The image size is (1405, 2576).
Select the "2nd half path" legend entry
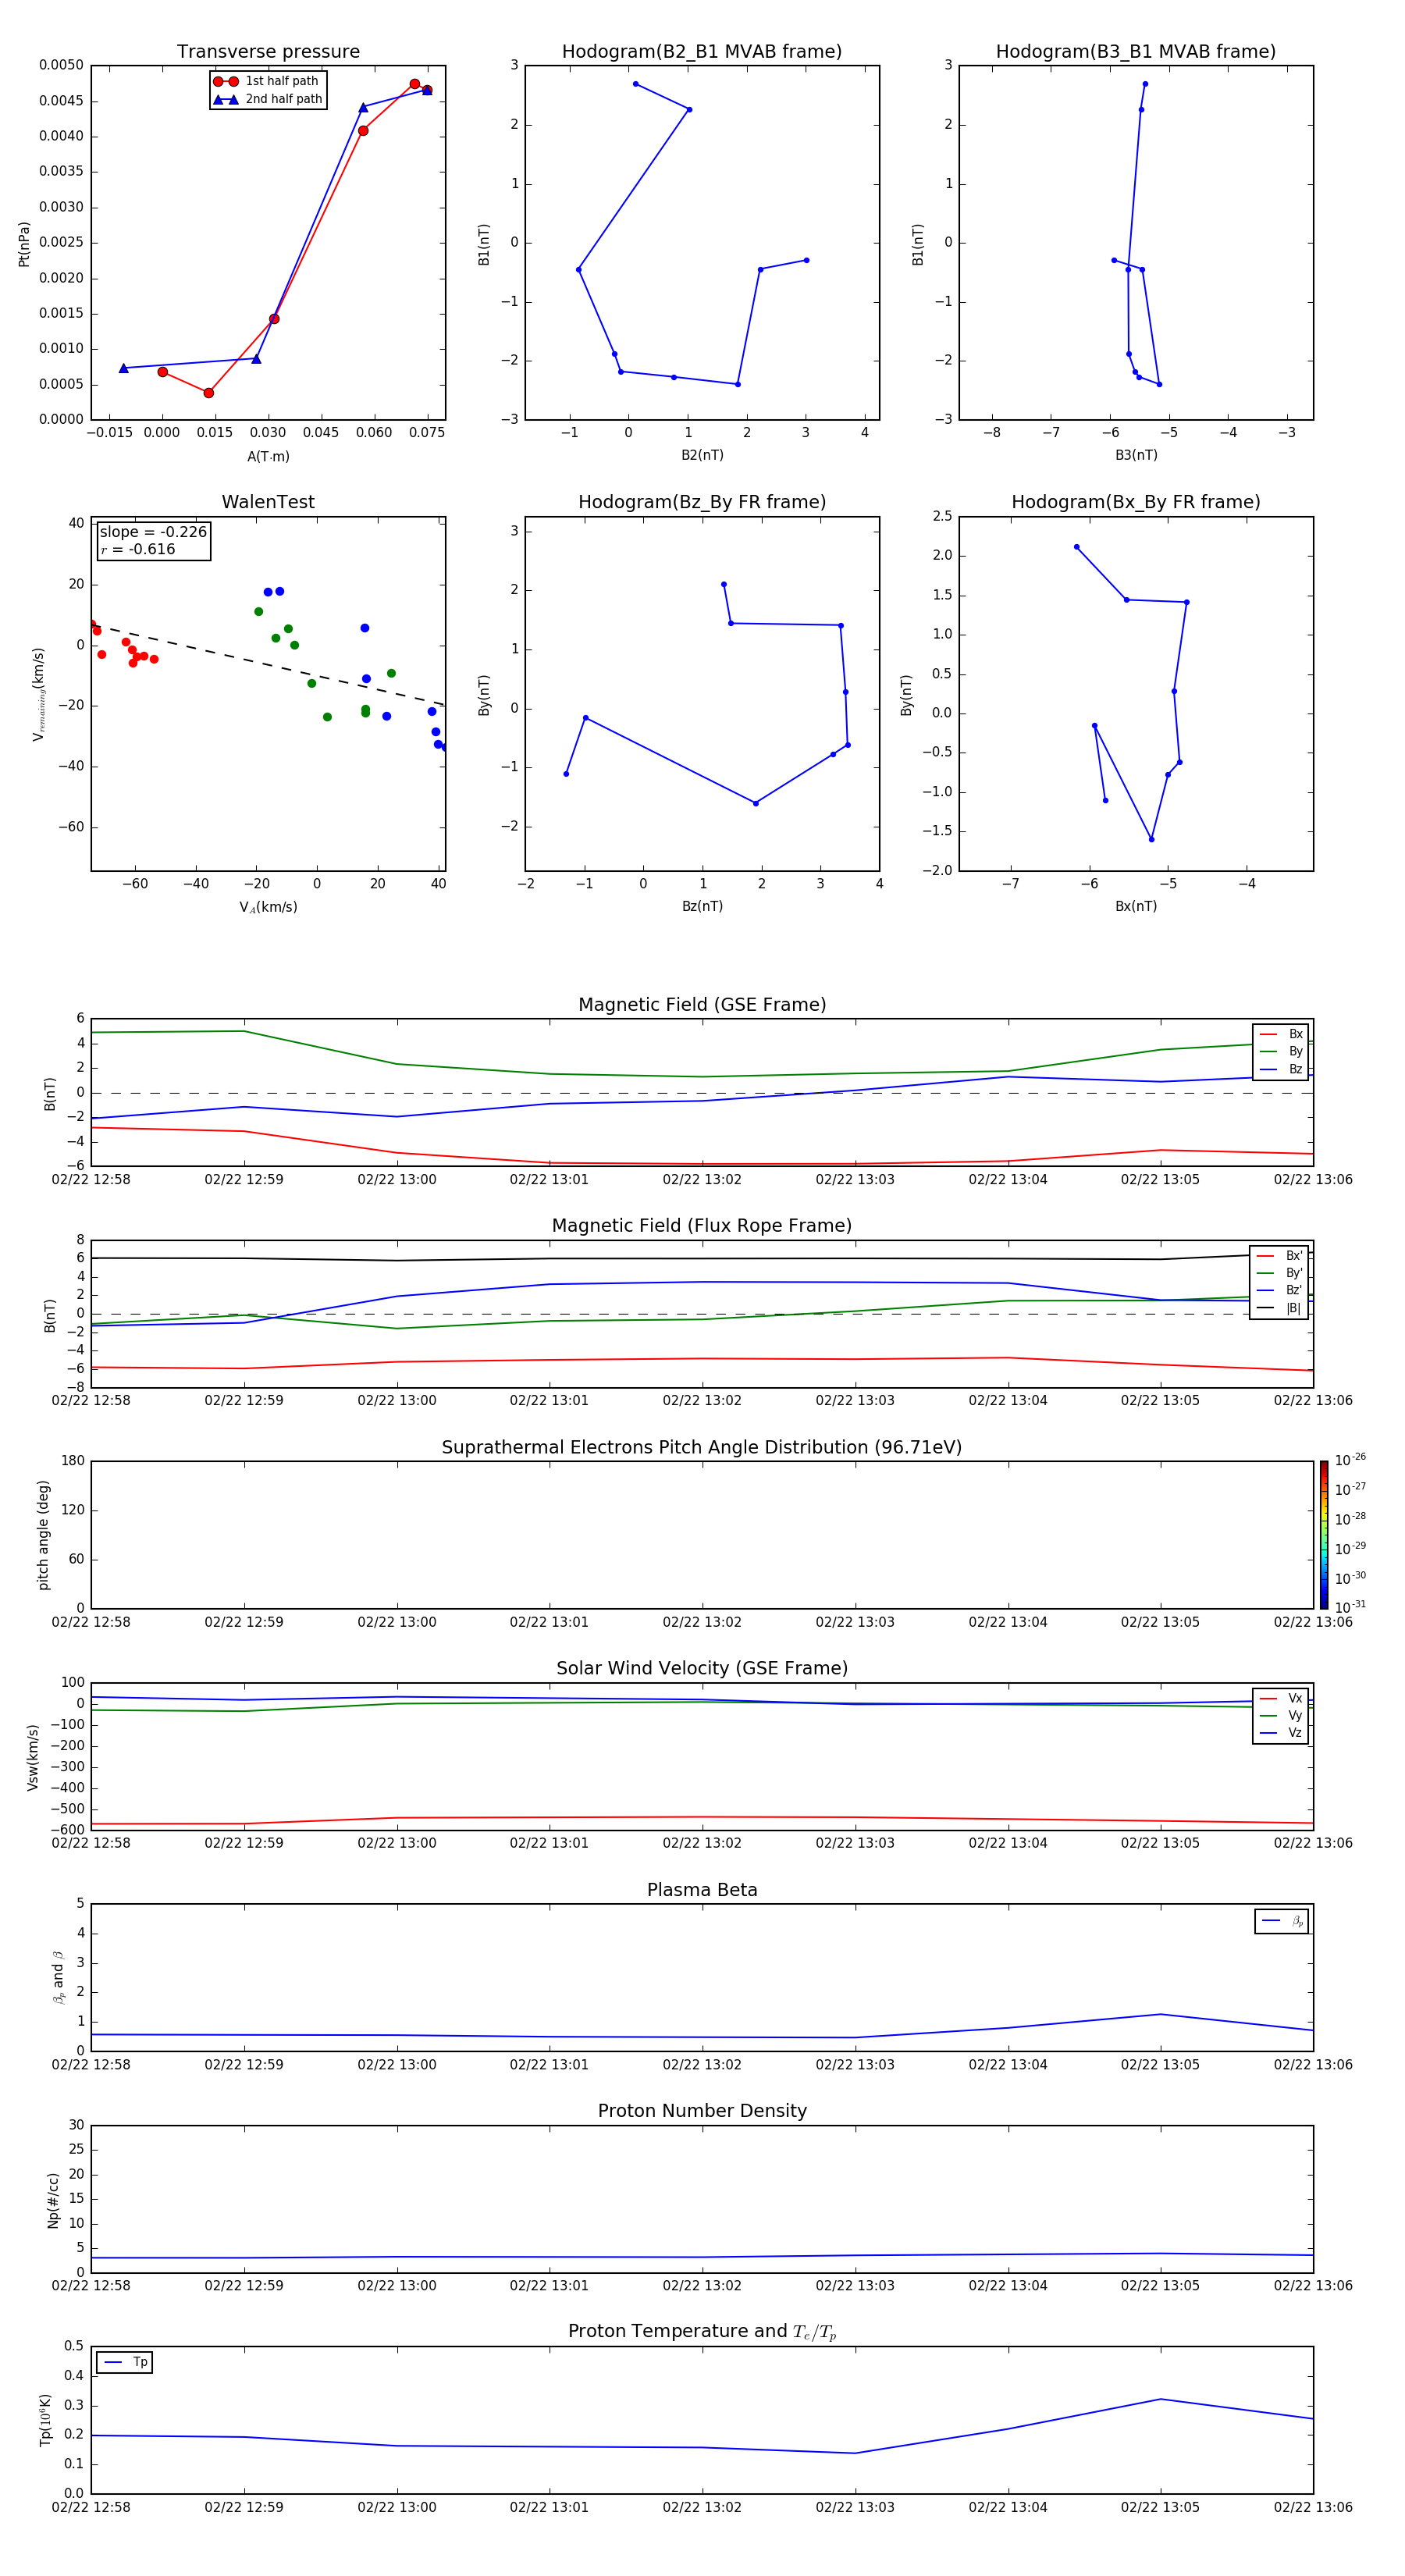pos(267,99)
